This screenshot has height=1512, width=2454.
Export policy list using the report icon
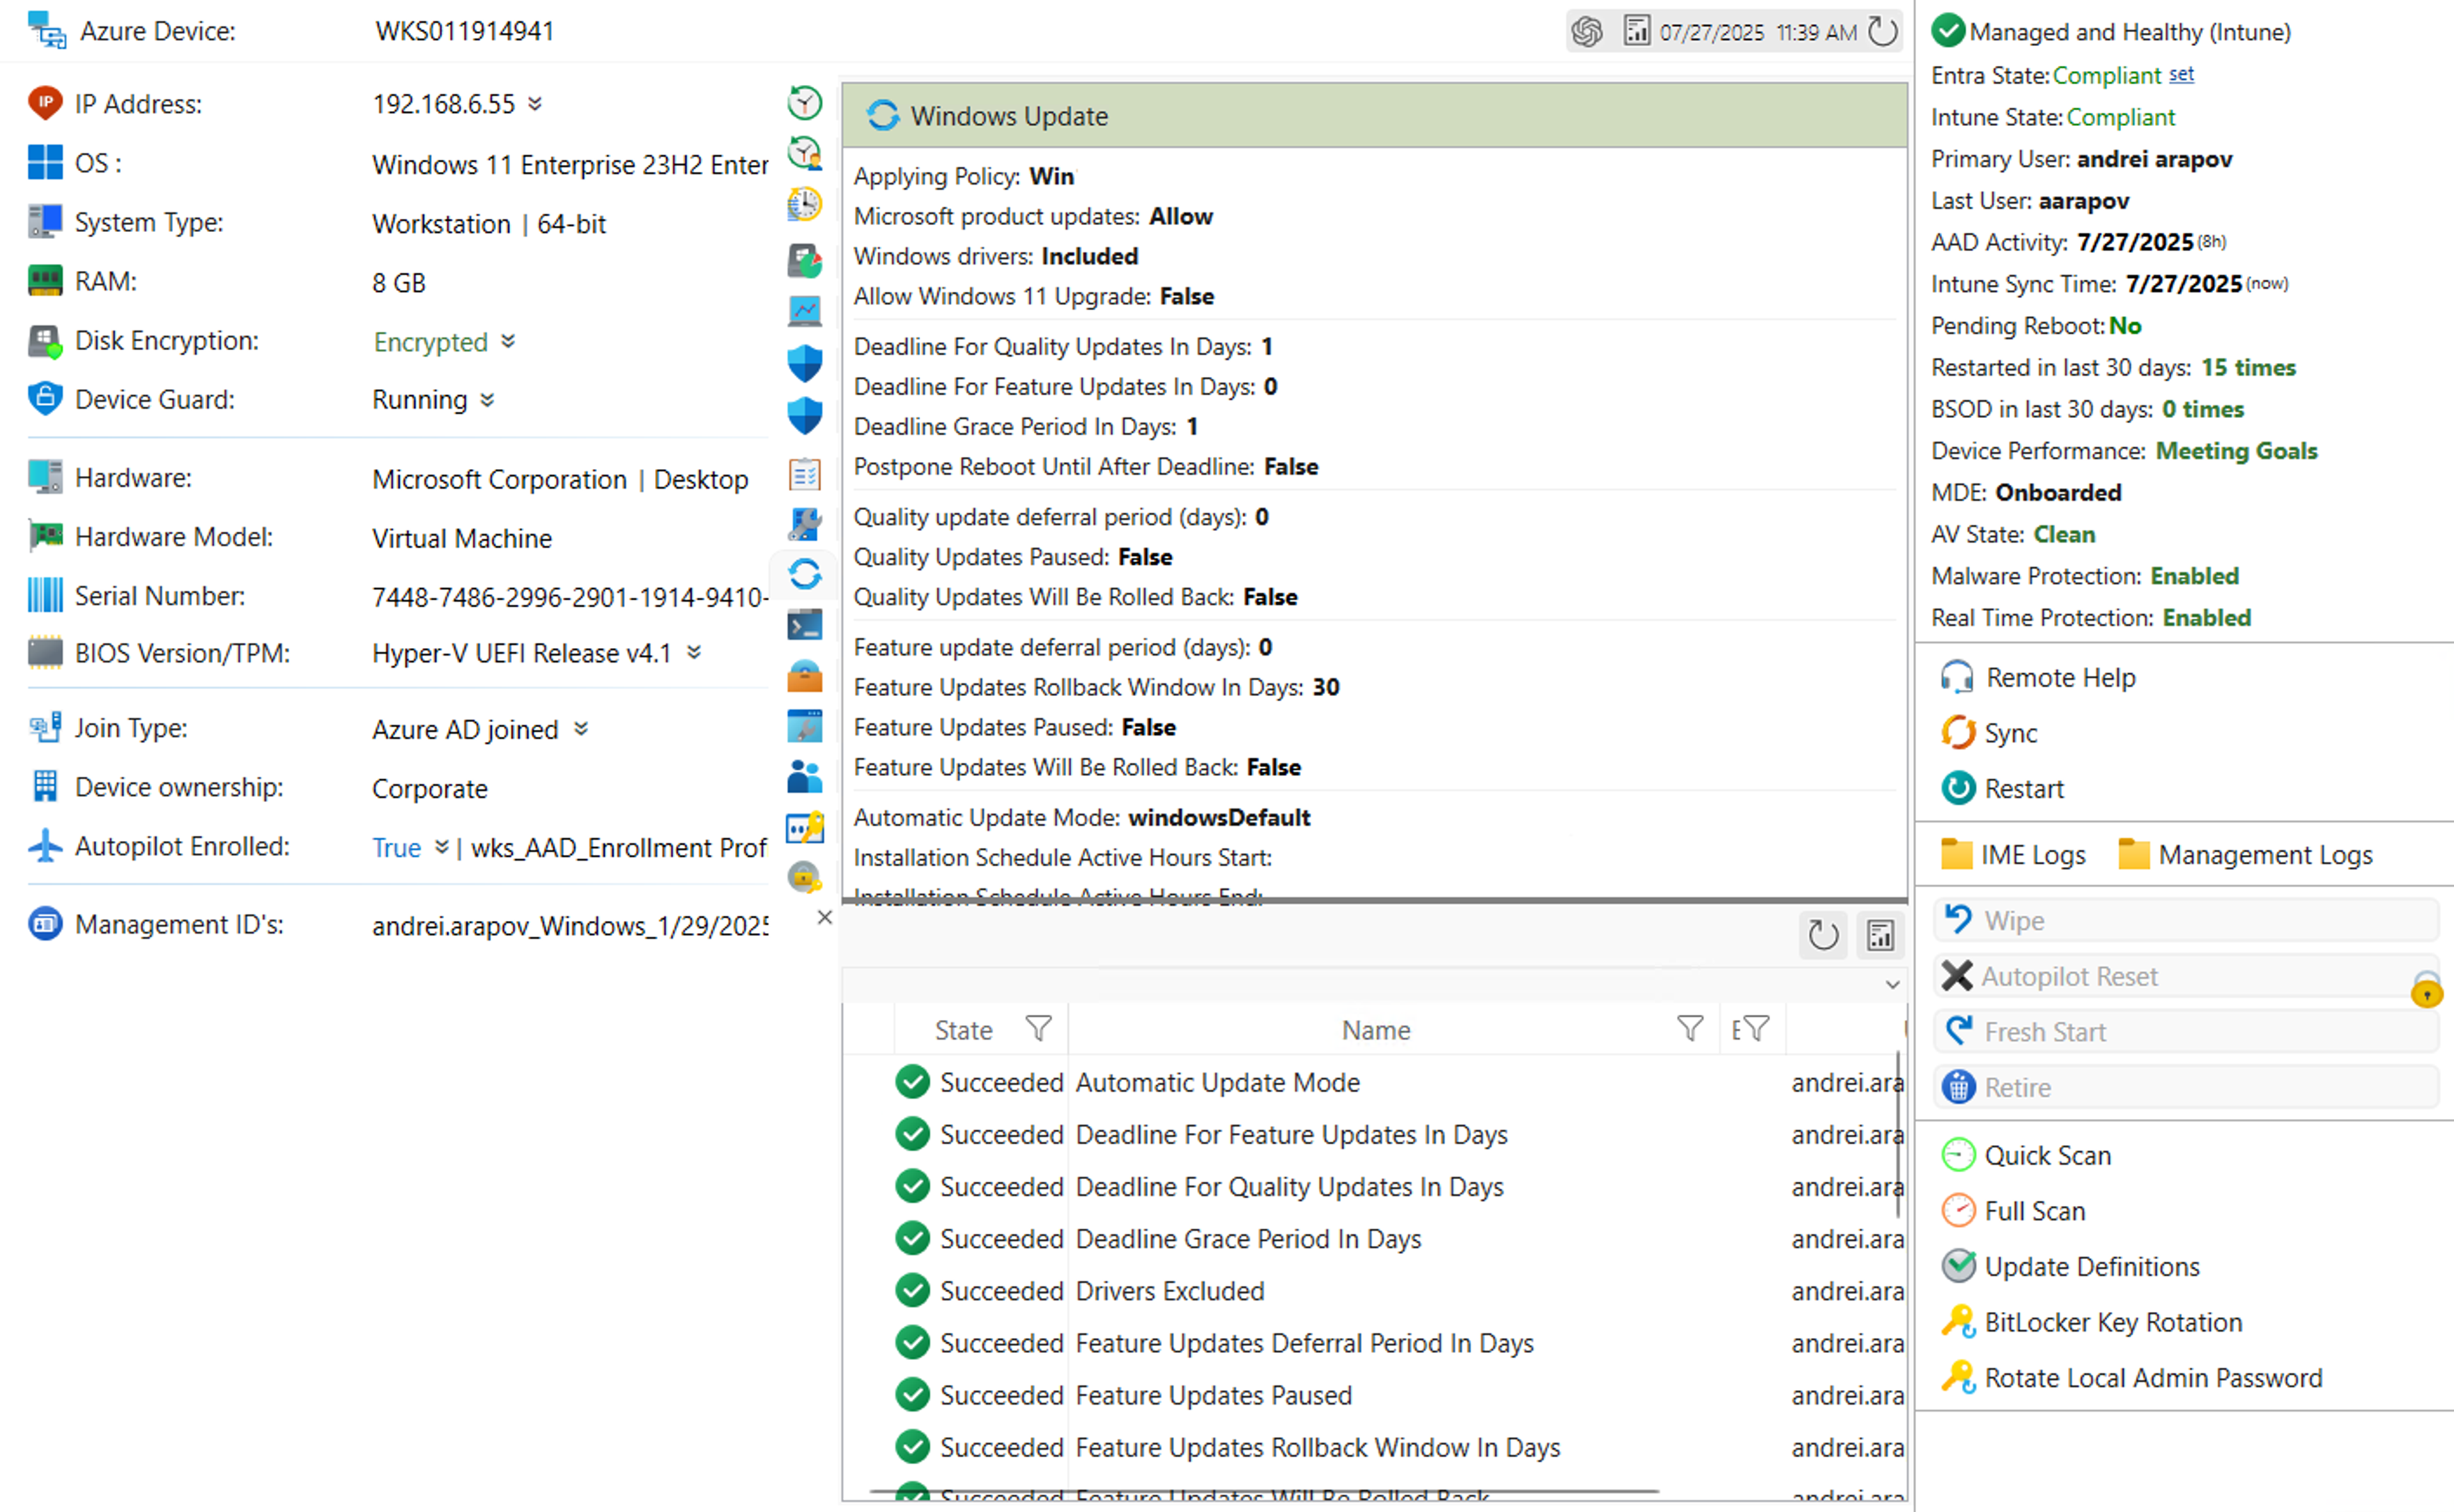tap(1880, 935)
